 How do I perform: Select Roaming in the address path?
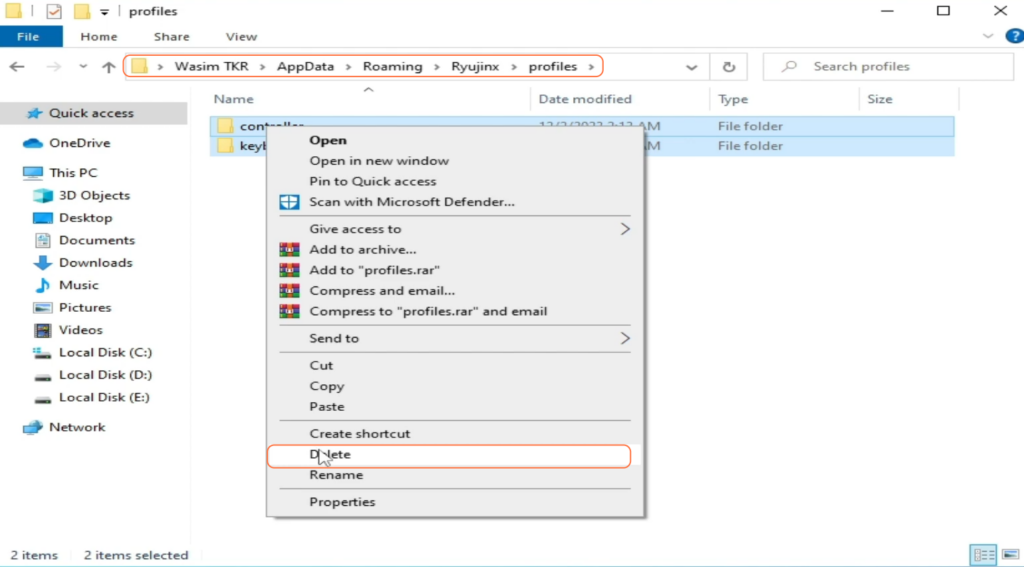point(392,67)
